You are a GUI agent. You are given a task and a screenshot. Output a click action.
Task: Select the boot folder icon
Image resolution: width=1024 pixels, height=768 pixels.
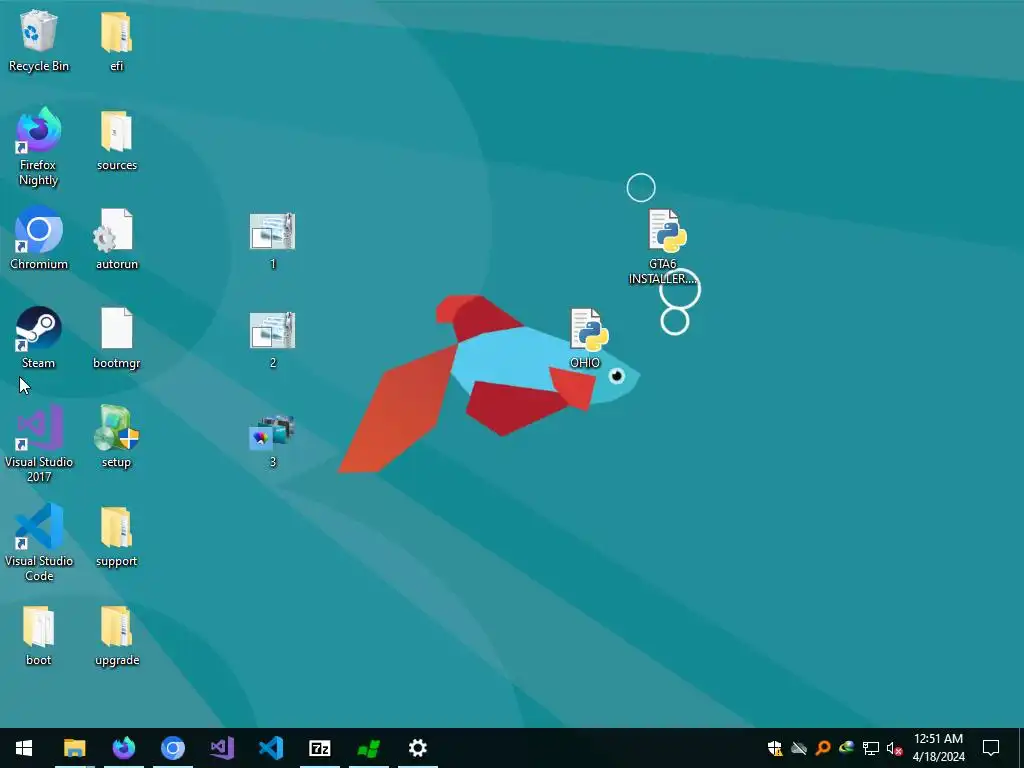39,635
